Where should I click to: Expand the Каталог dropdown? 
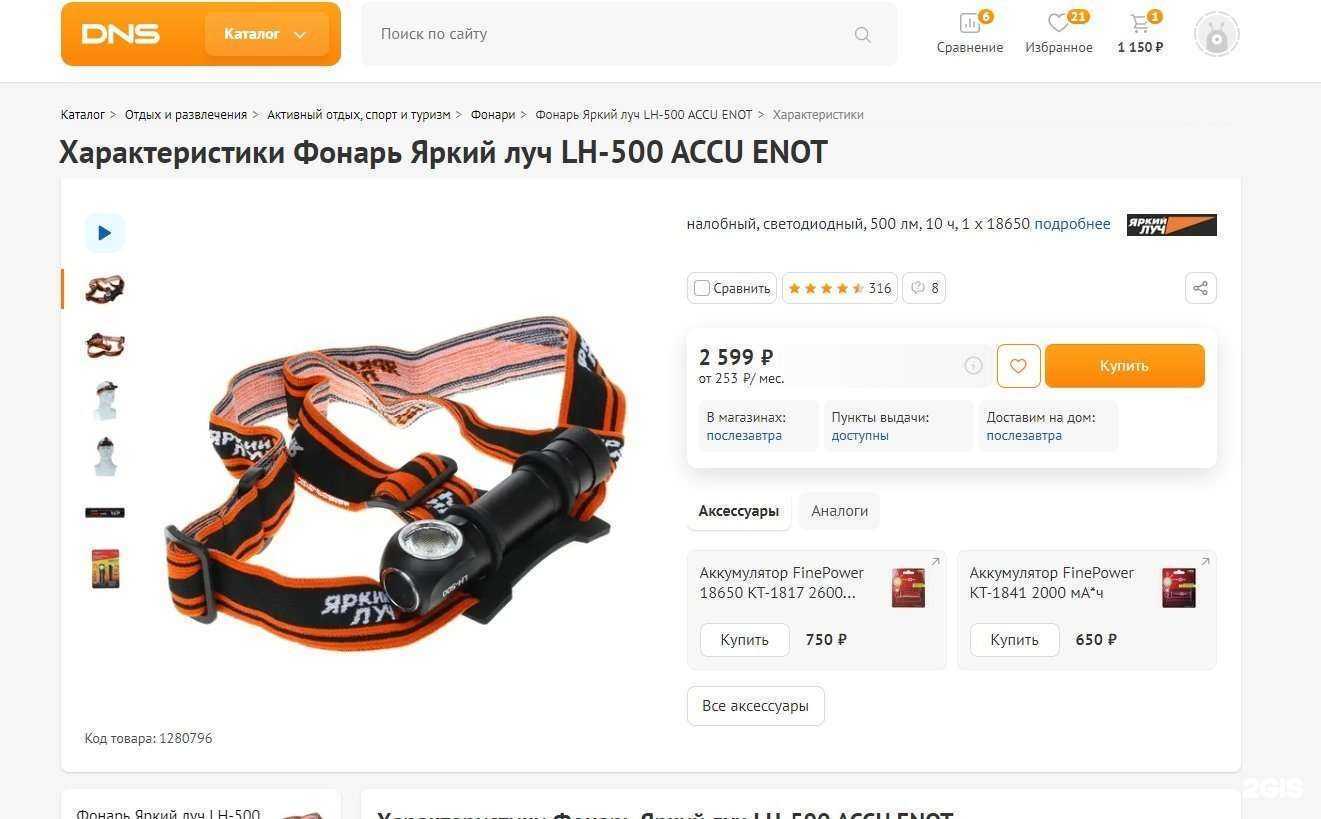tap(266, 34)
